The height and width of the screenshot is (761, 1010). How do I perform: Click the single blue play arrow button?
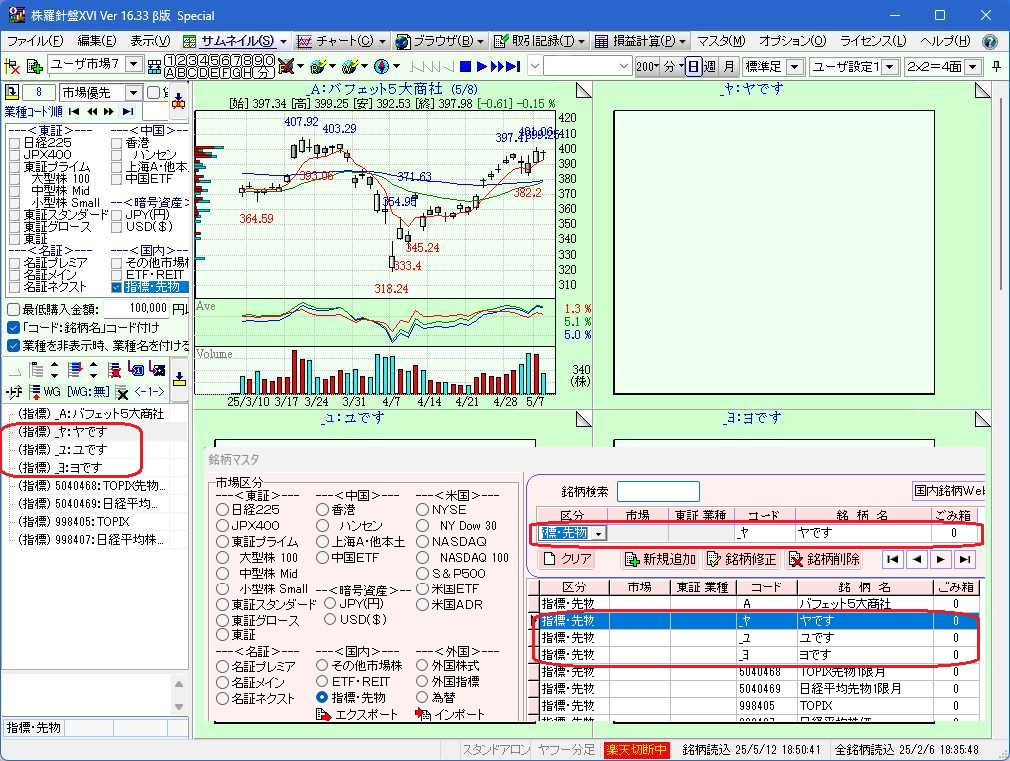click(481, 66)
